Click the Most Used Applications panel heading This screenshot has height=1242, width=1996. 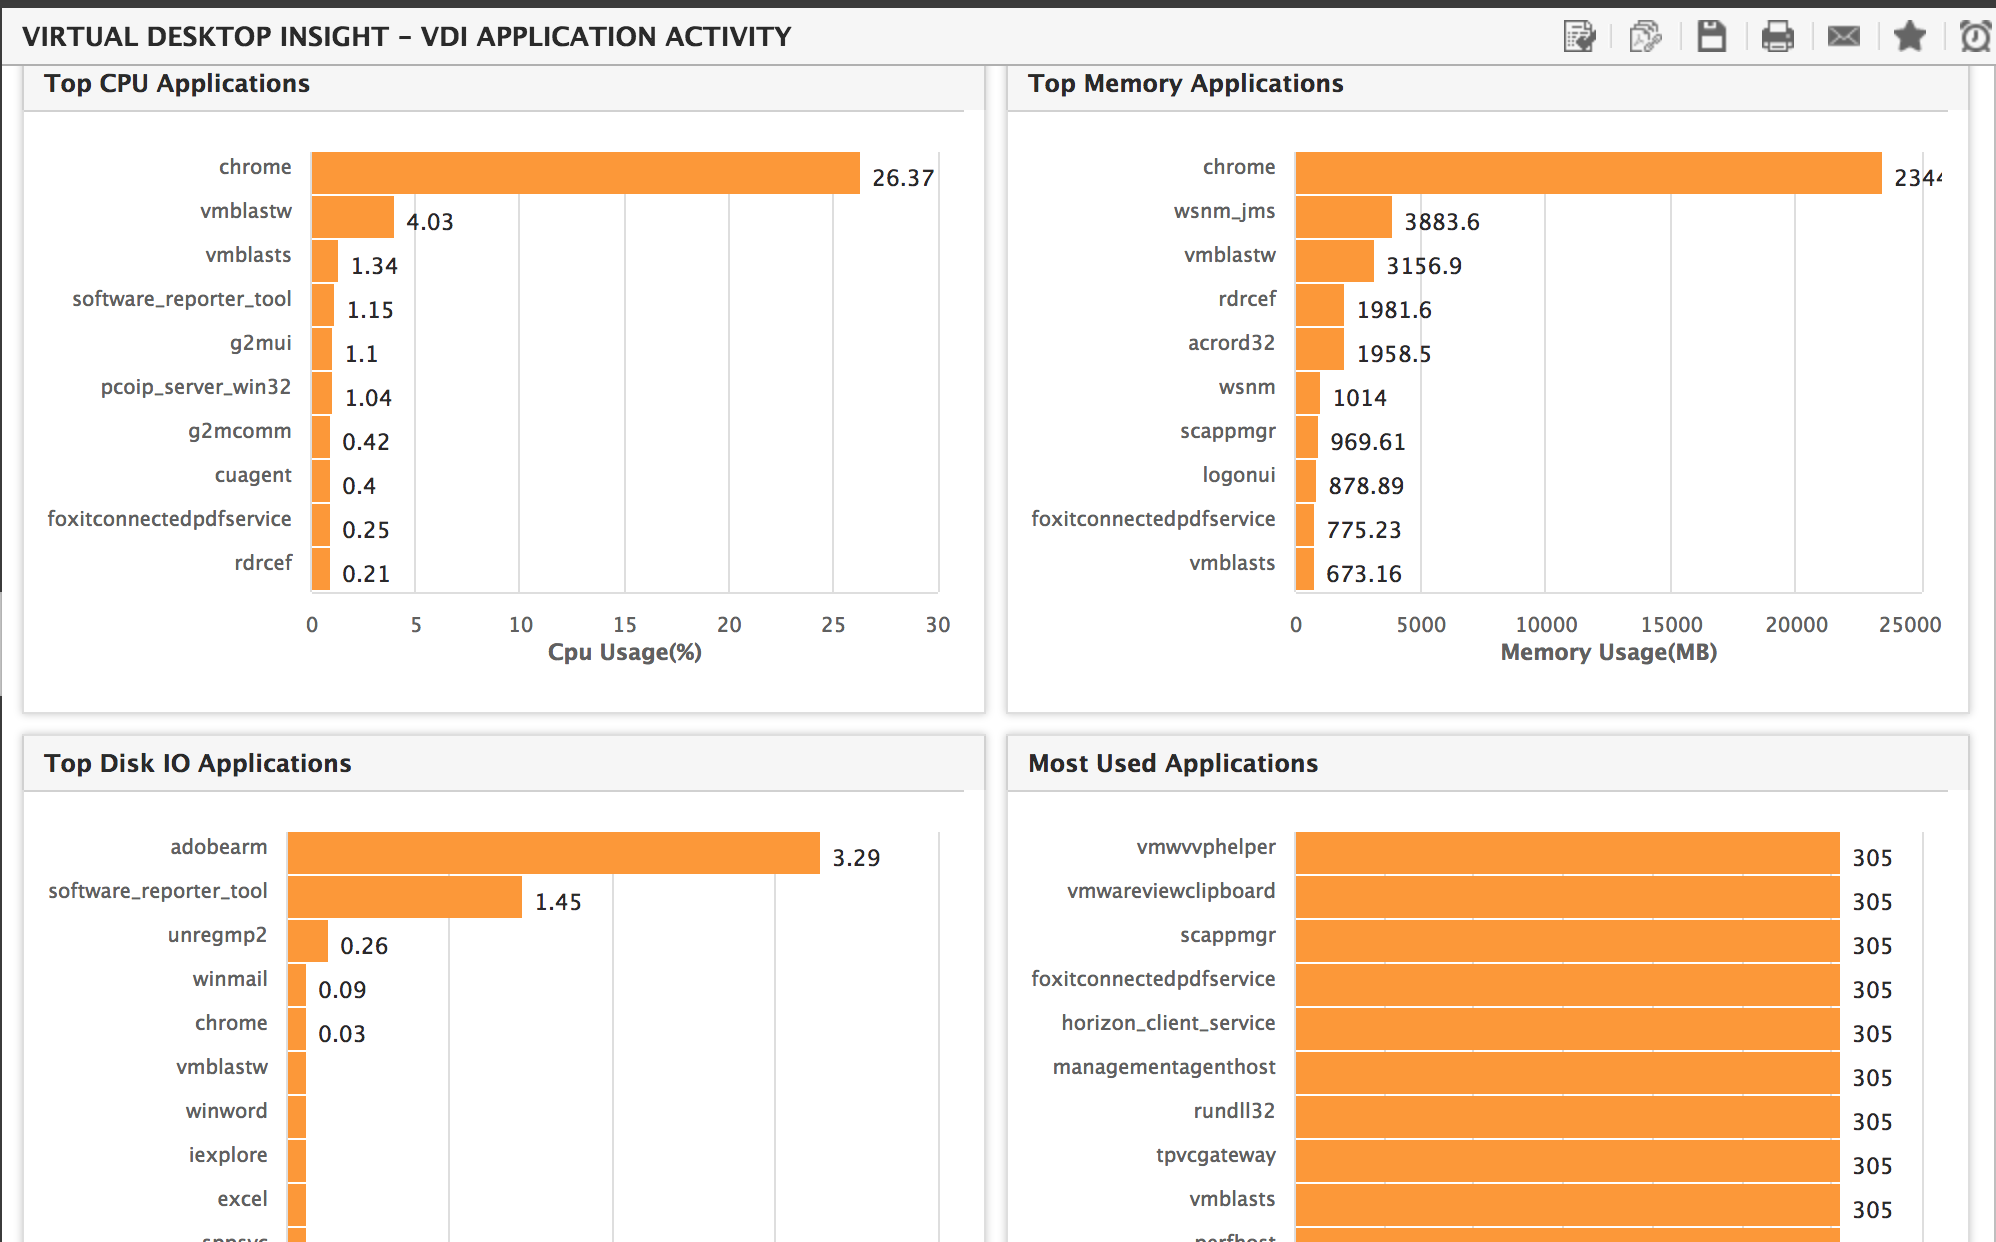tap(1173, 764)
